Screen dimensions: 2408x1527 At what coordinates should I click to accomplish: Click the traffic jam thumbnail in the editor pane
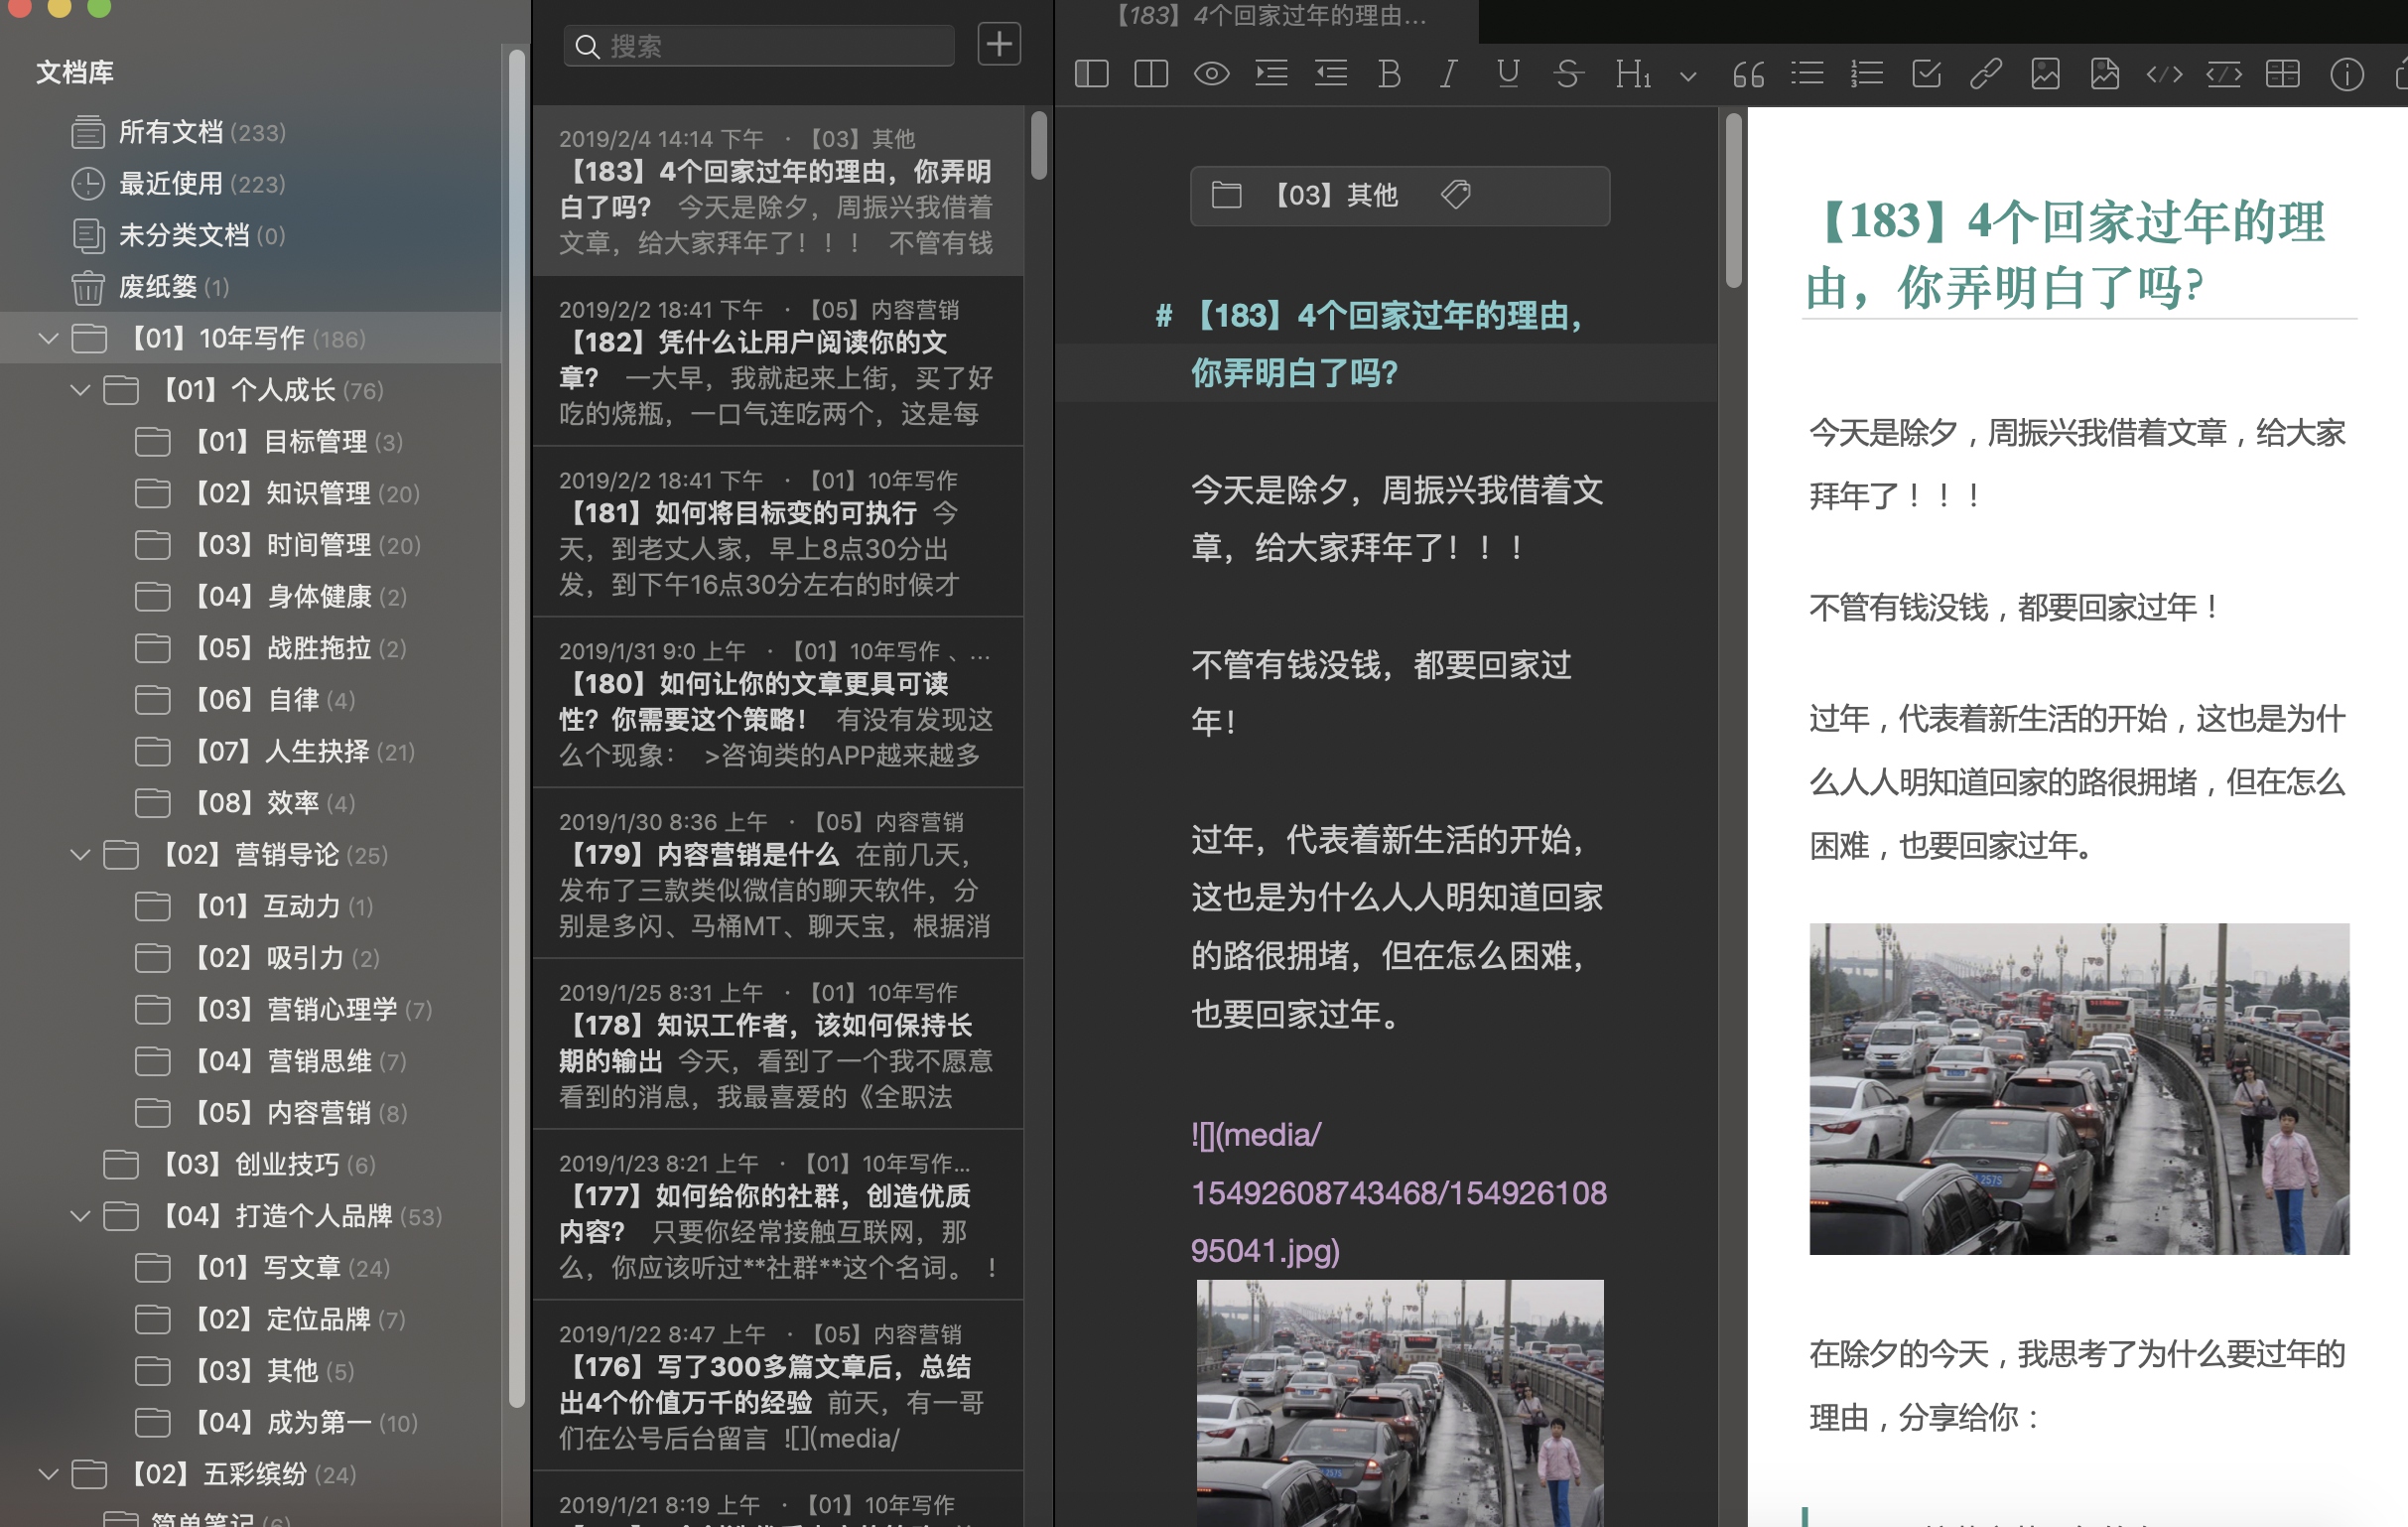[1400, 1403]
